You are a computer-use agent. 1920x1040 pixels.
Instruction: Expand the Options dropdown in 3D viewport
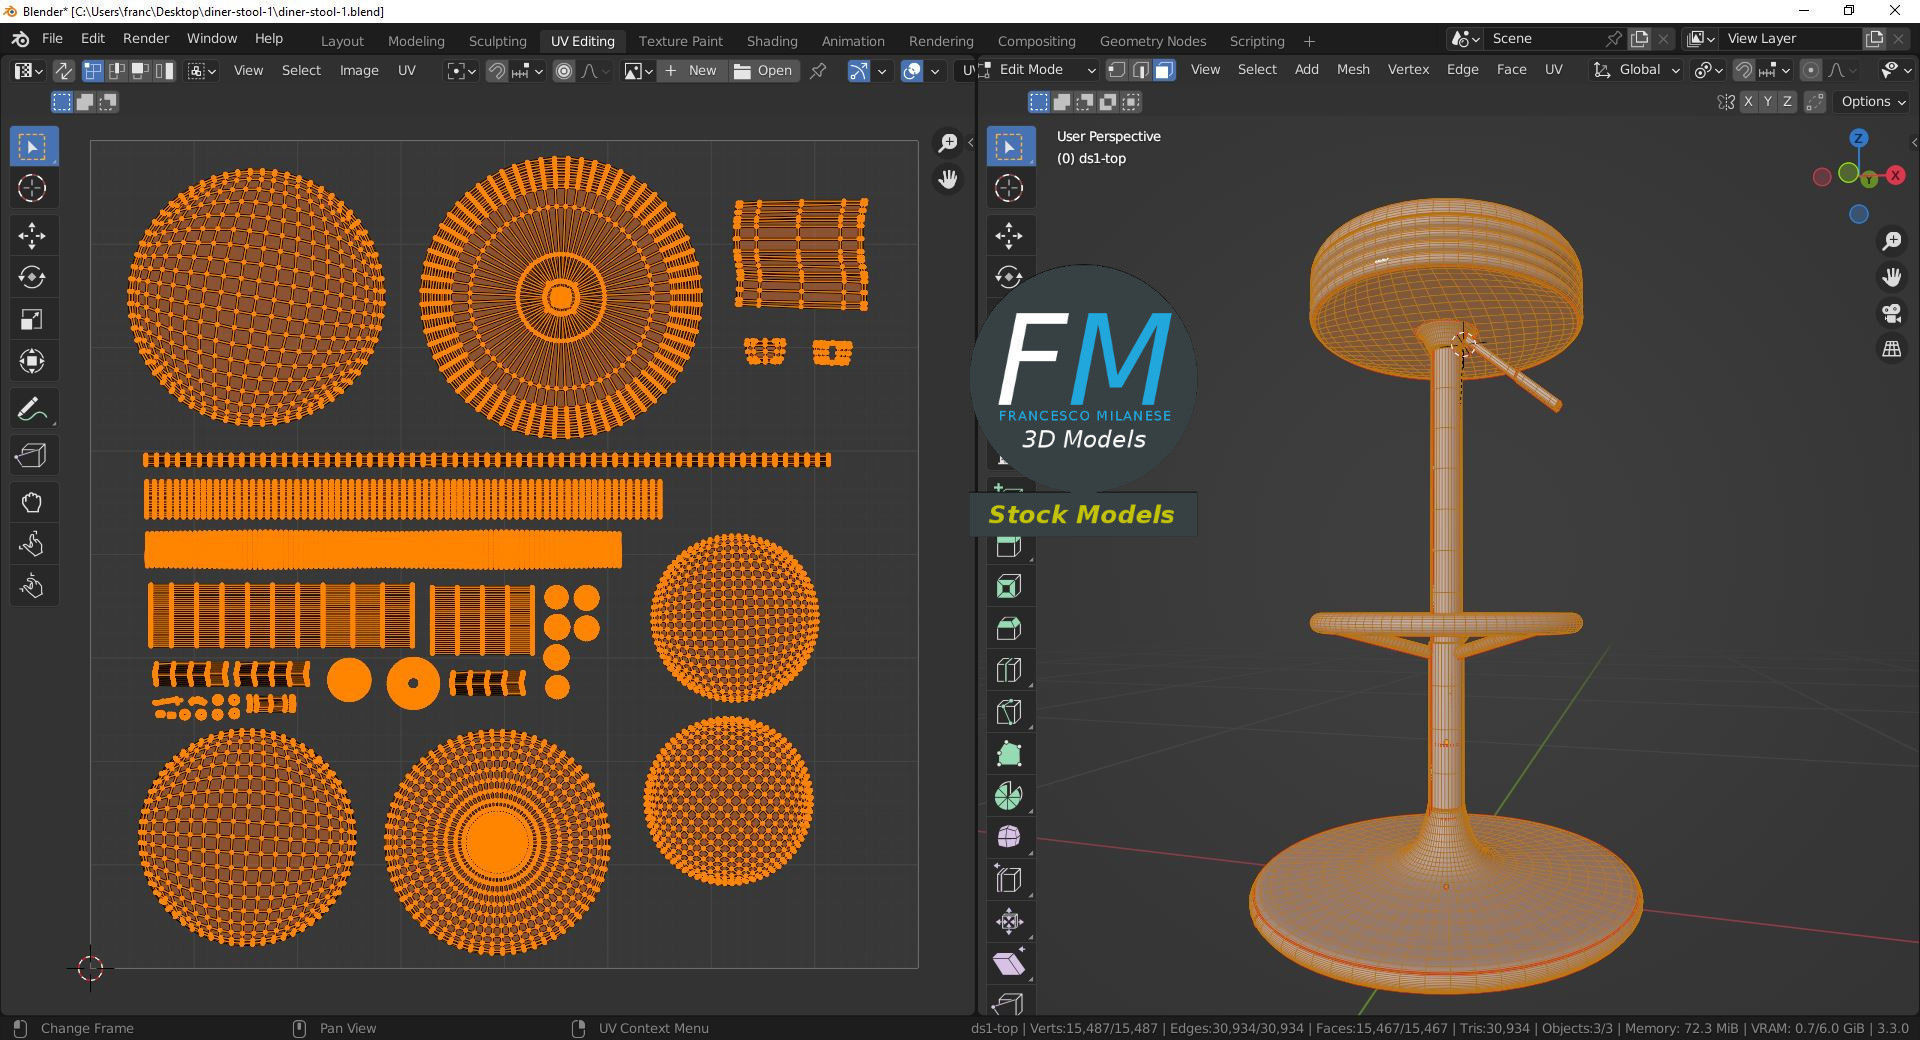(1873, 102)
